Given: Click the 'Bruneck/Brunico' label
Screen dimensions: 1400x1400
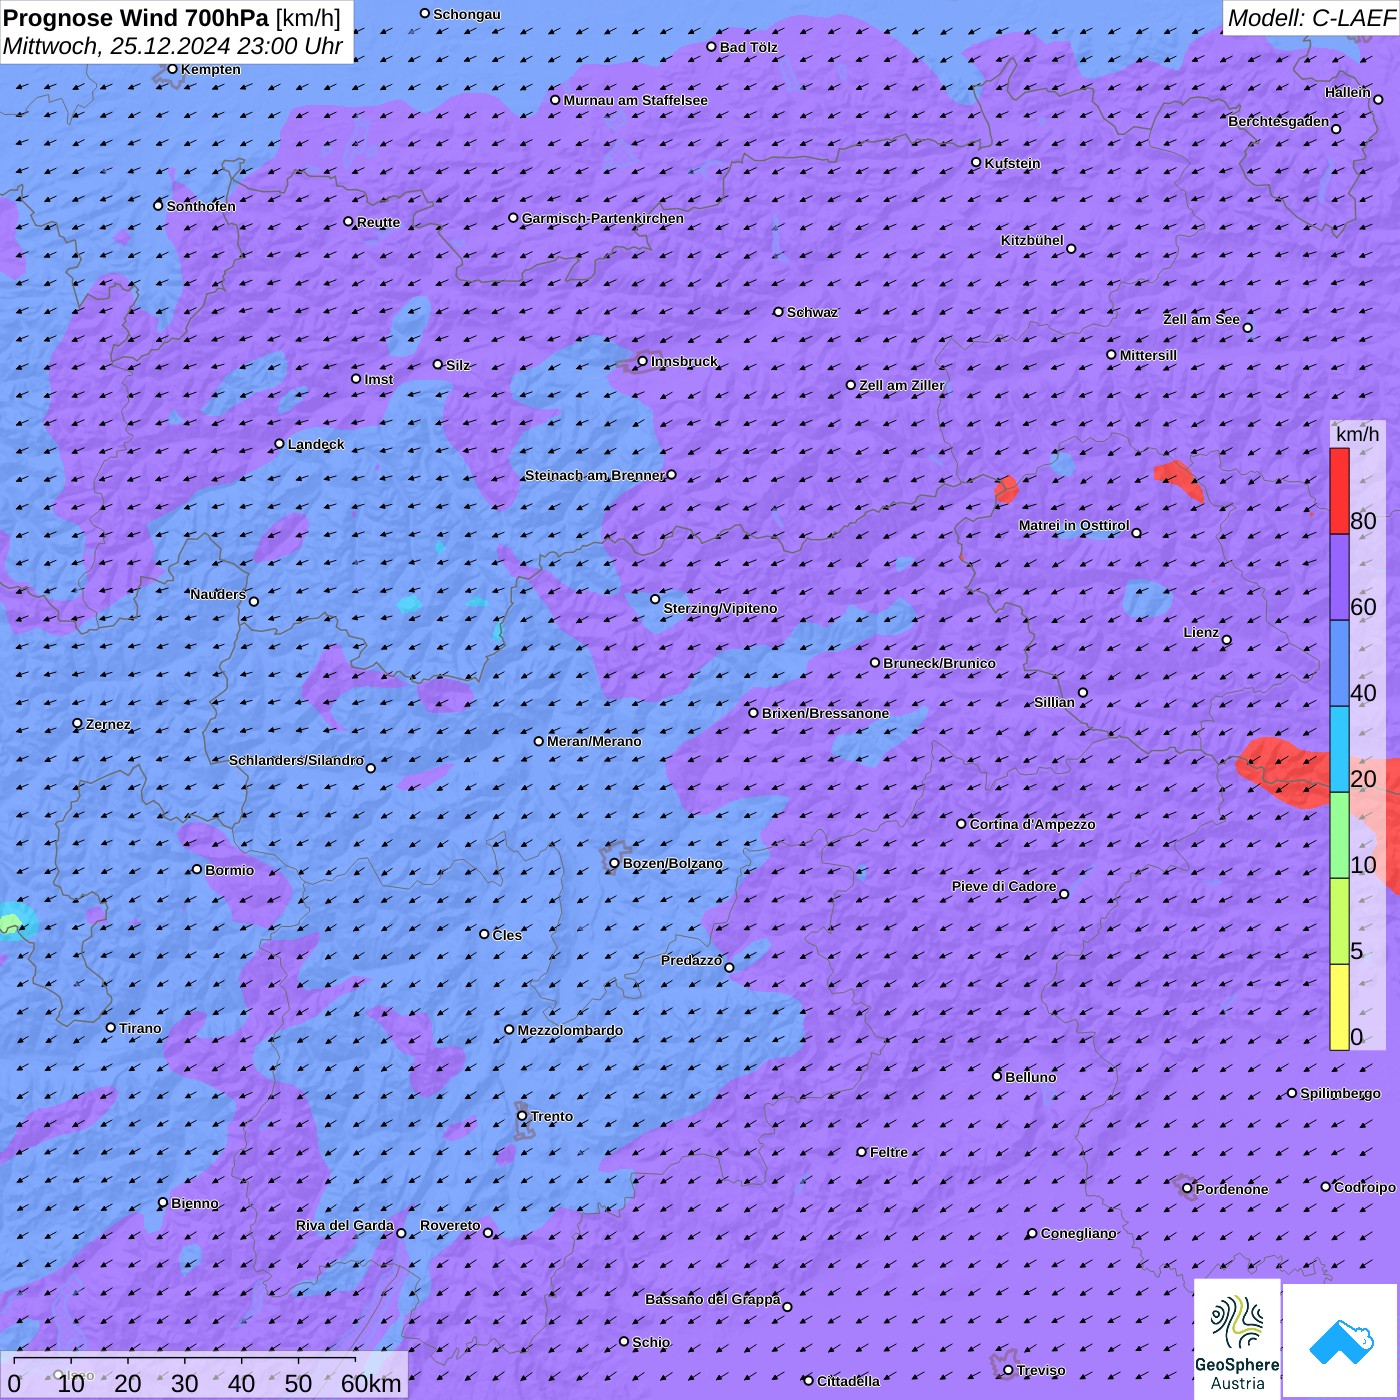Looking at the screenshot, I should tap(939, 663).
